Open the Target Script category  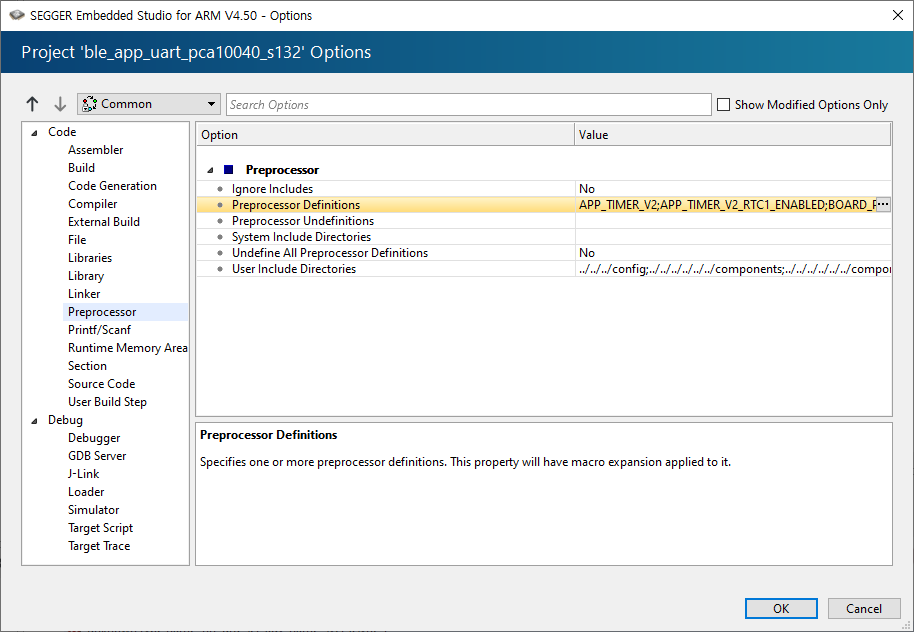tap(100, 528)
